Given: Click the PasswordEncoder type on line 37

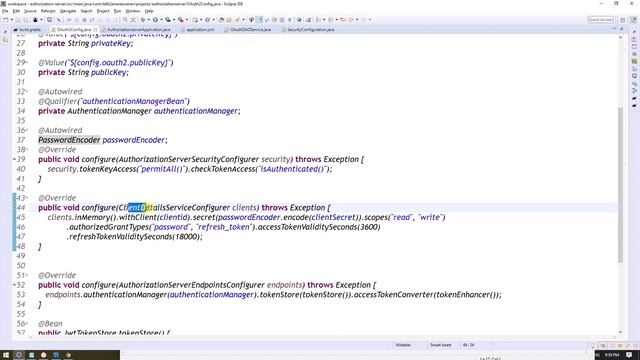Looking at the screenshot, I should [69, 140].
